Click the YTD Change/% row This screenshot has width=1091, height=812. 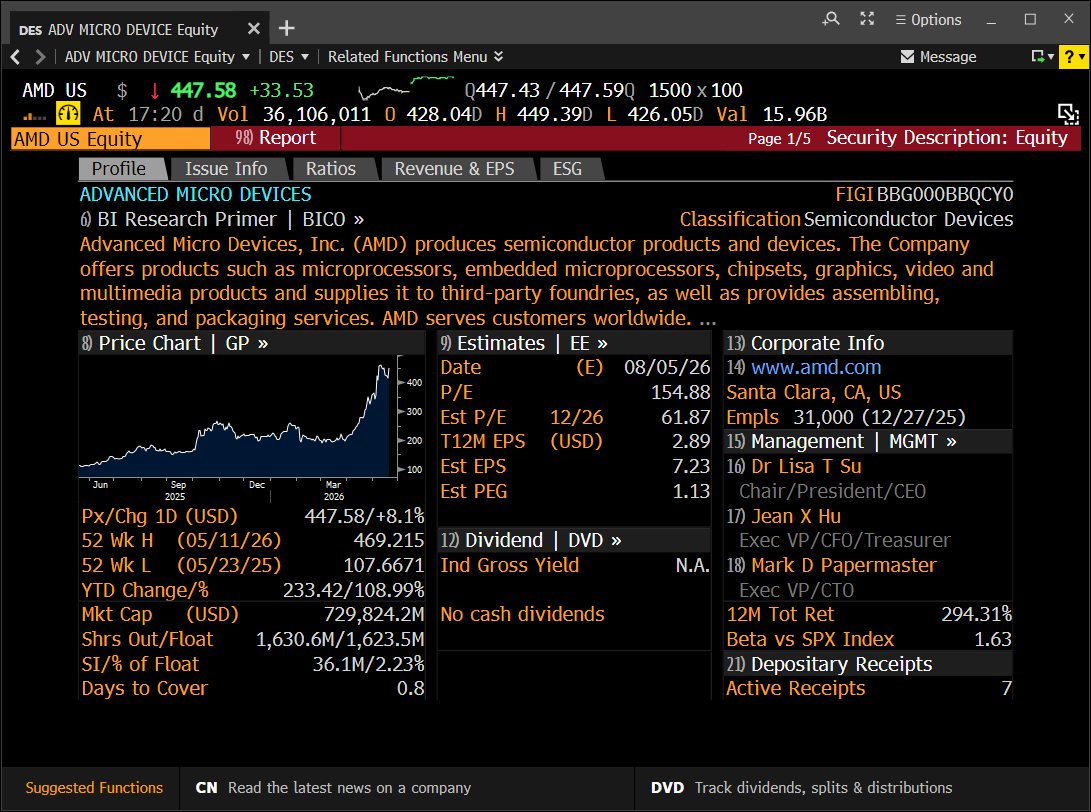tap(253, 590)
